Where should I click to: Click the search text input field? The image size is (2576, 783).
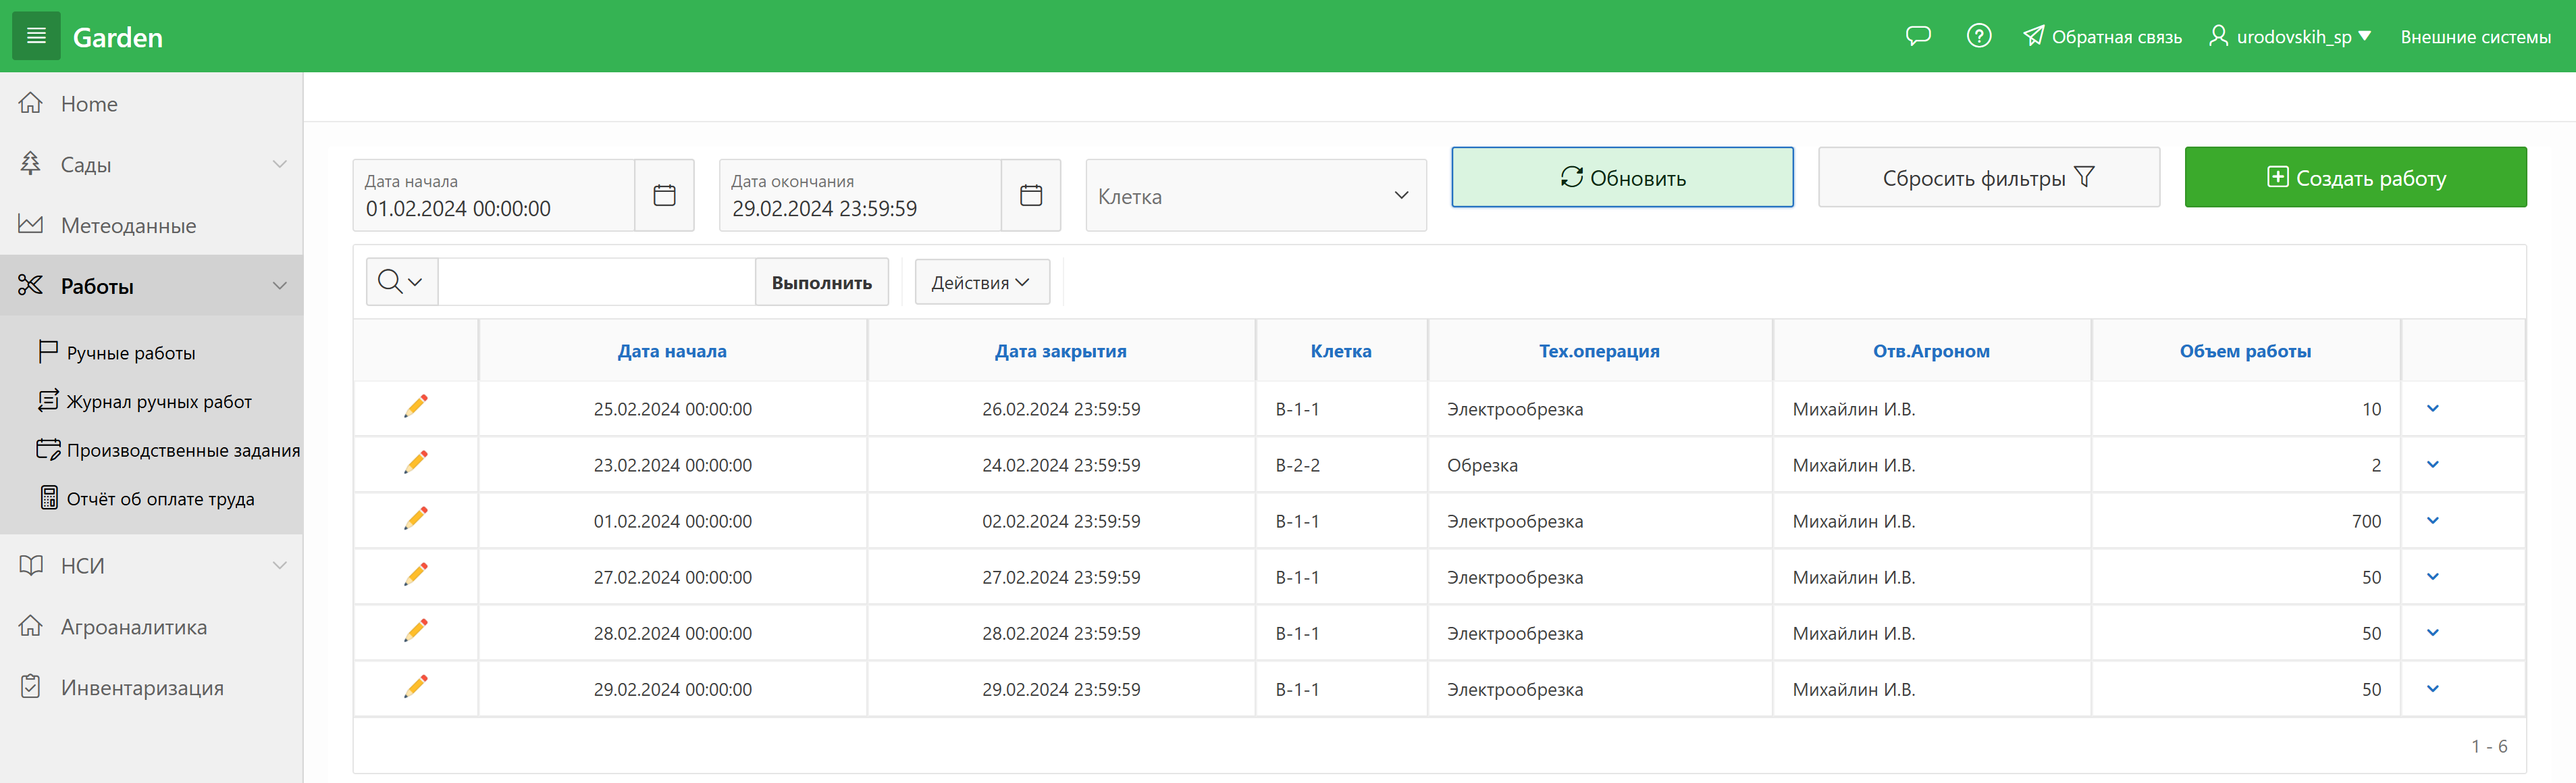(596, 283)
